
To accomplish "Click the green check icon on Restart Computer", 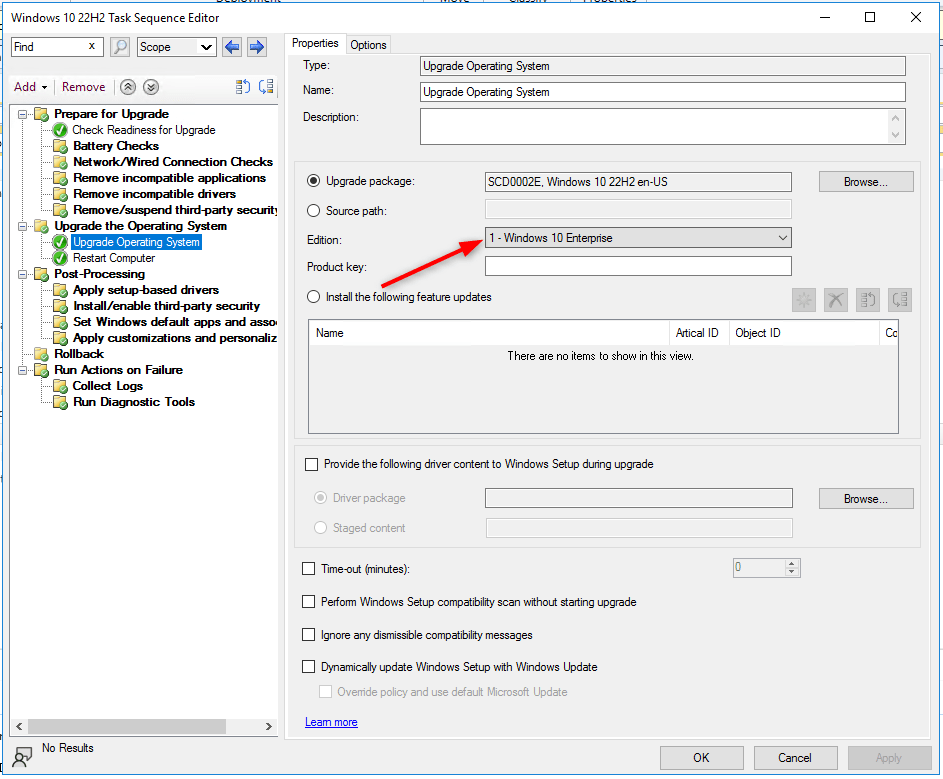I will coord(59,258).
